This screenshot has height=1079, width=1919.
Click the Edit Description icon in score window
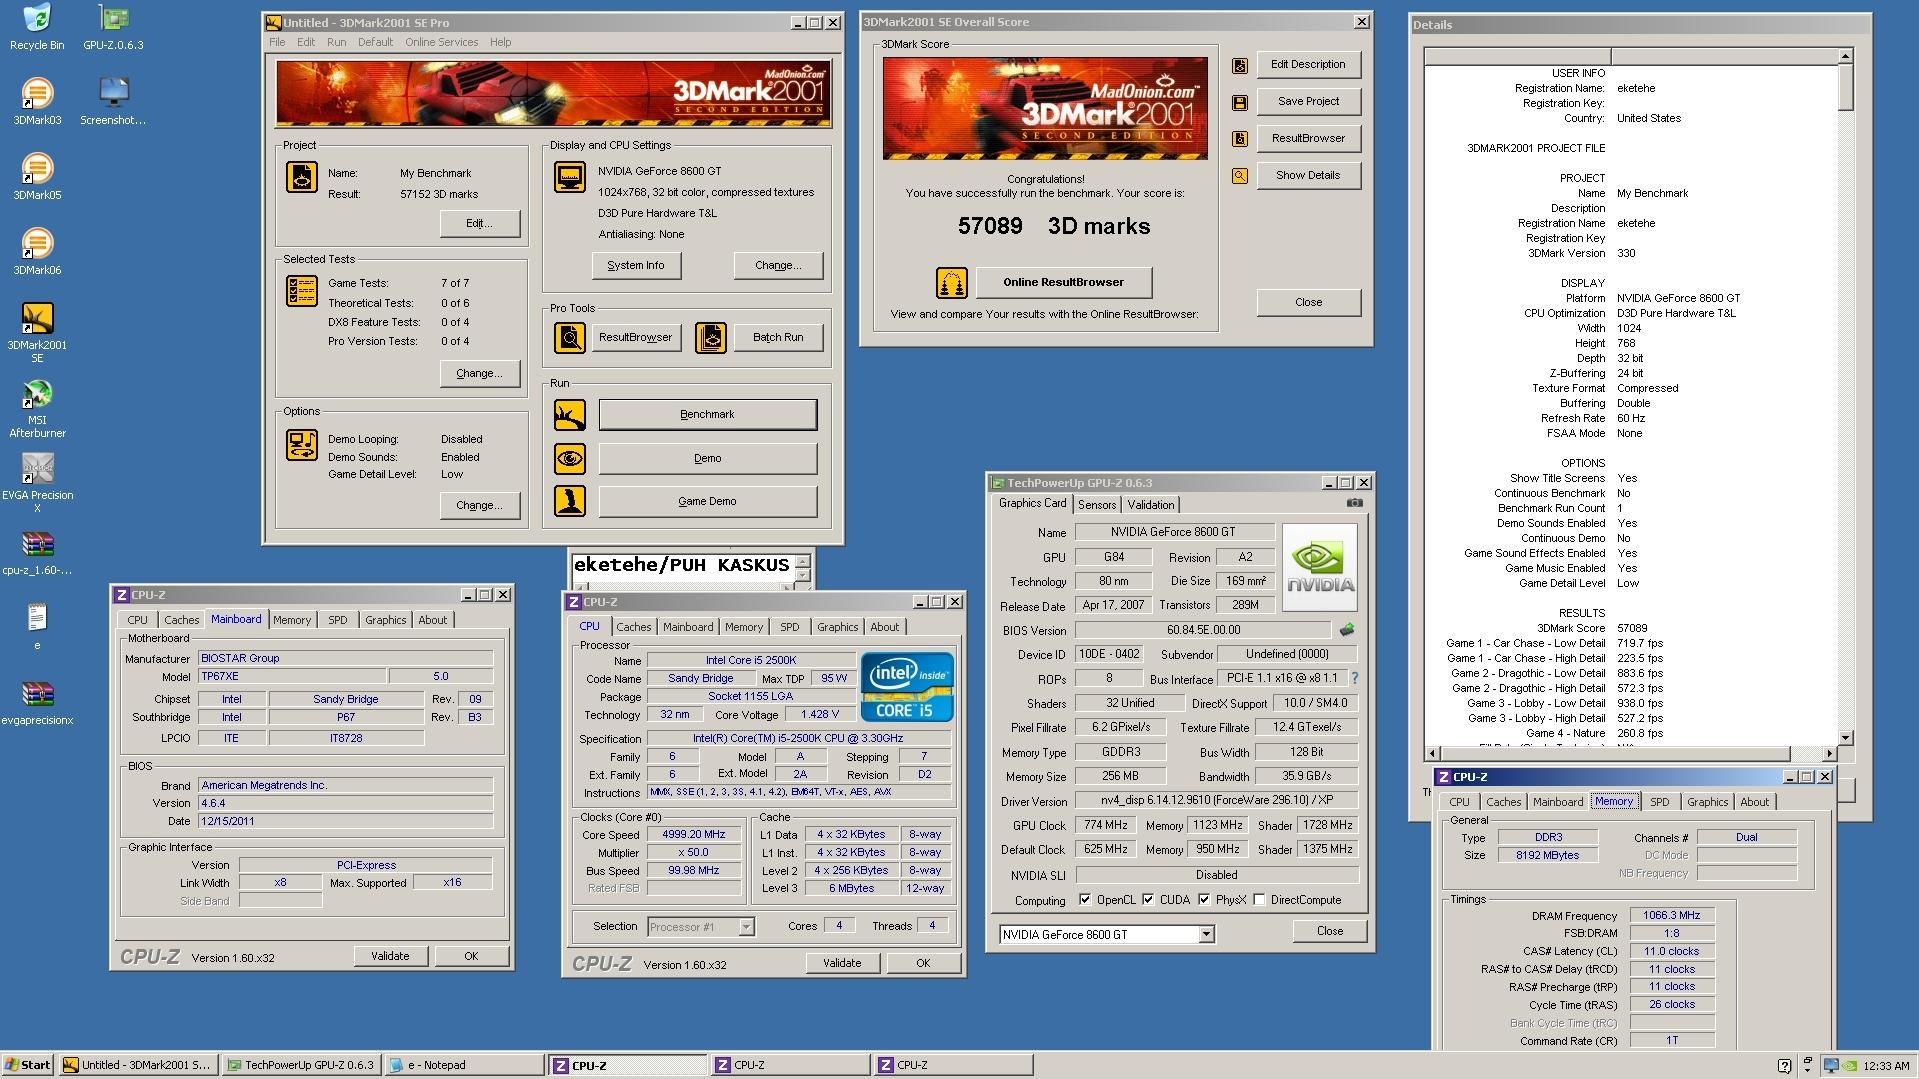point(1239,66)
